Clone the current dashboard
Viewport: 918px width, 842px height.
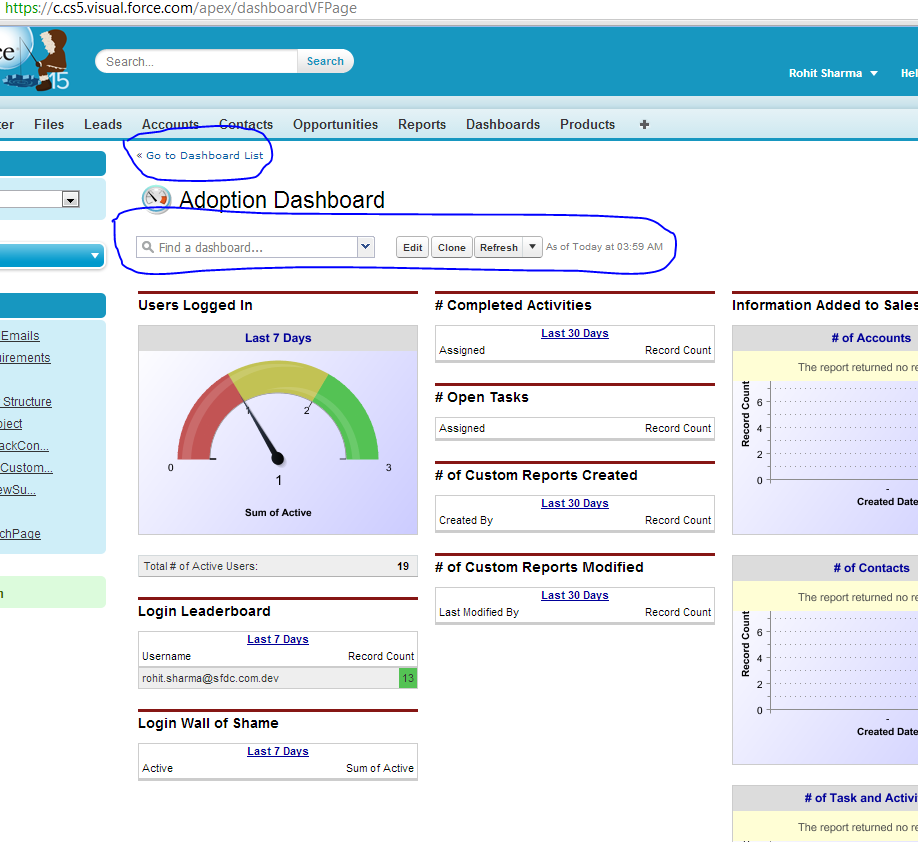point(452,247)
